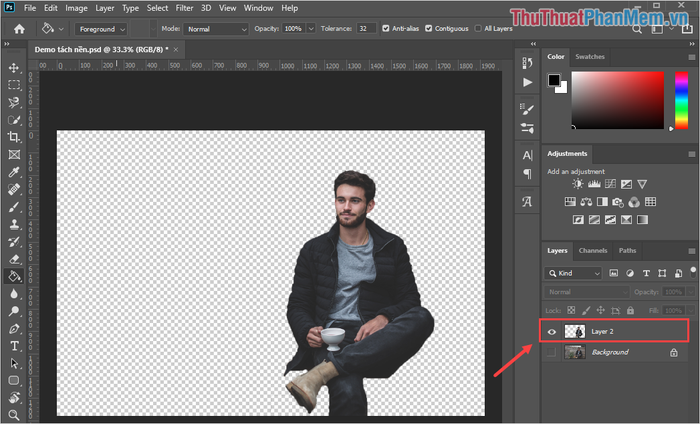Switch to the Paths tab
The width and height of the screenshot is (700, 424).
(x=627, y=251)
